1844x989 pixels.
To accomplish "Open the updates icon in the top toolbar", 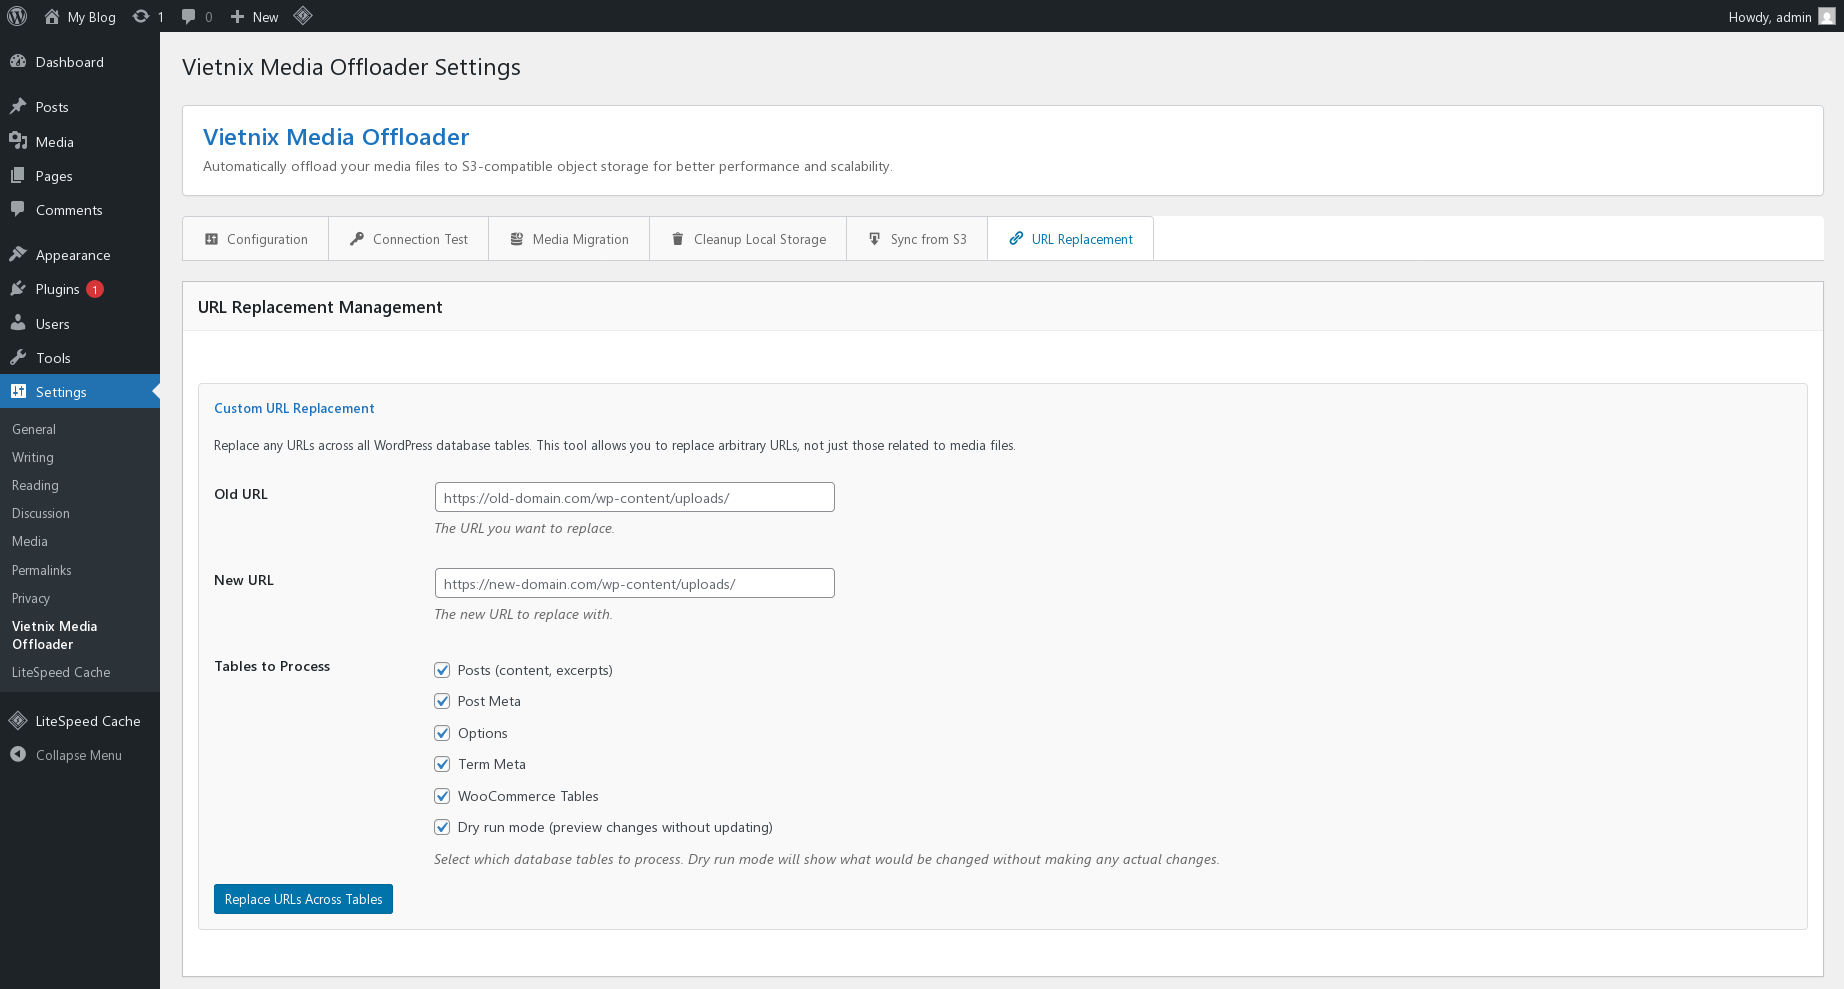I will pyautogui.click(x=142, y=16).
